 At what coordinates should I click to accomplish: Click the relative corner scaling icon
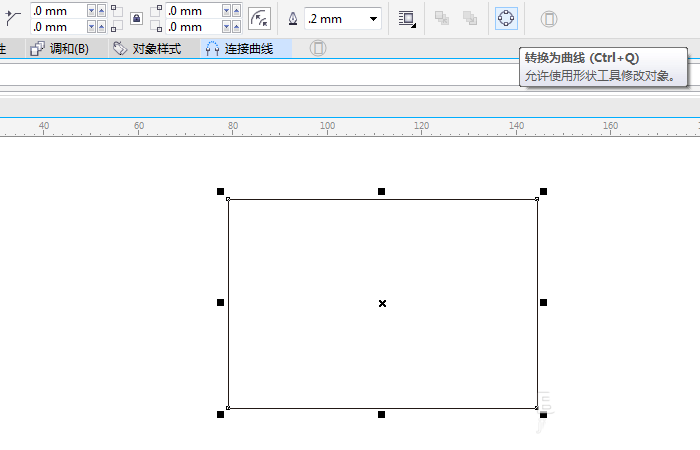click(259, 19)
